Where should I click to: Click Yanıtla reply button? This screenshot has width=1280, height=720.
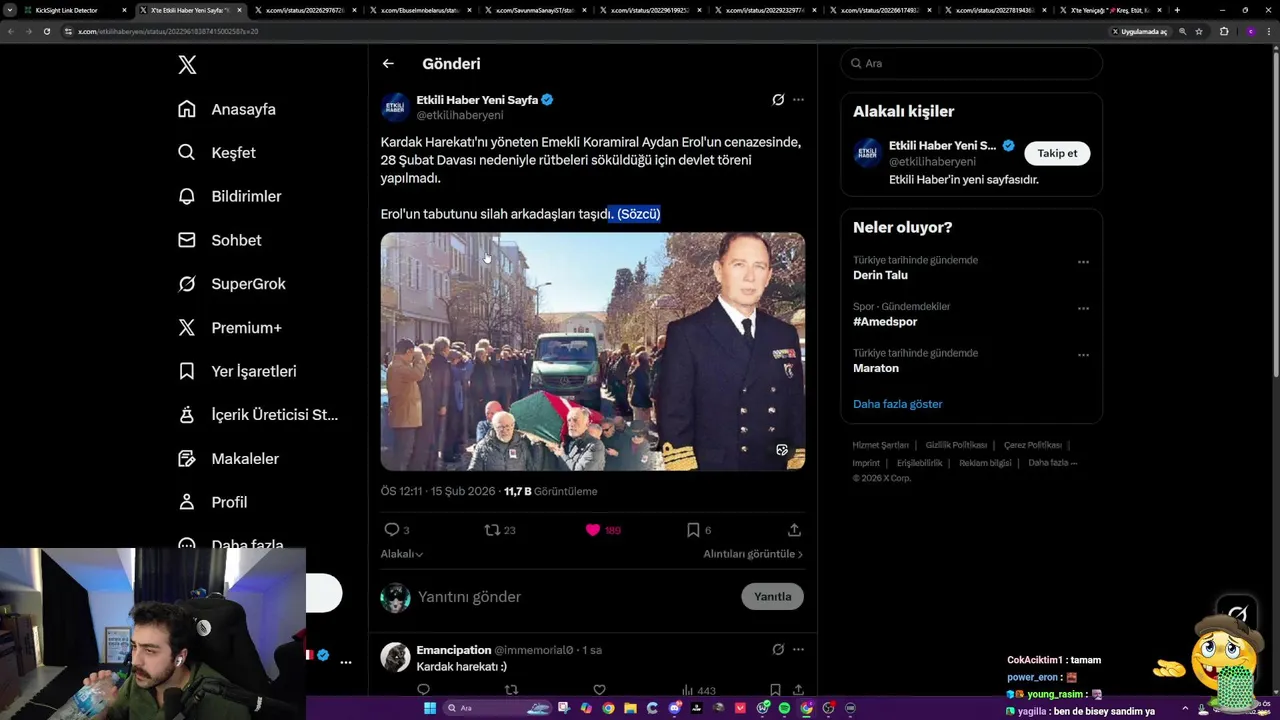[772, 597]
